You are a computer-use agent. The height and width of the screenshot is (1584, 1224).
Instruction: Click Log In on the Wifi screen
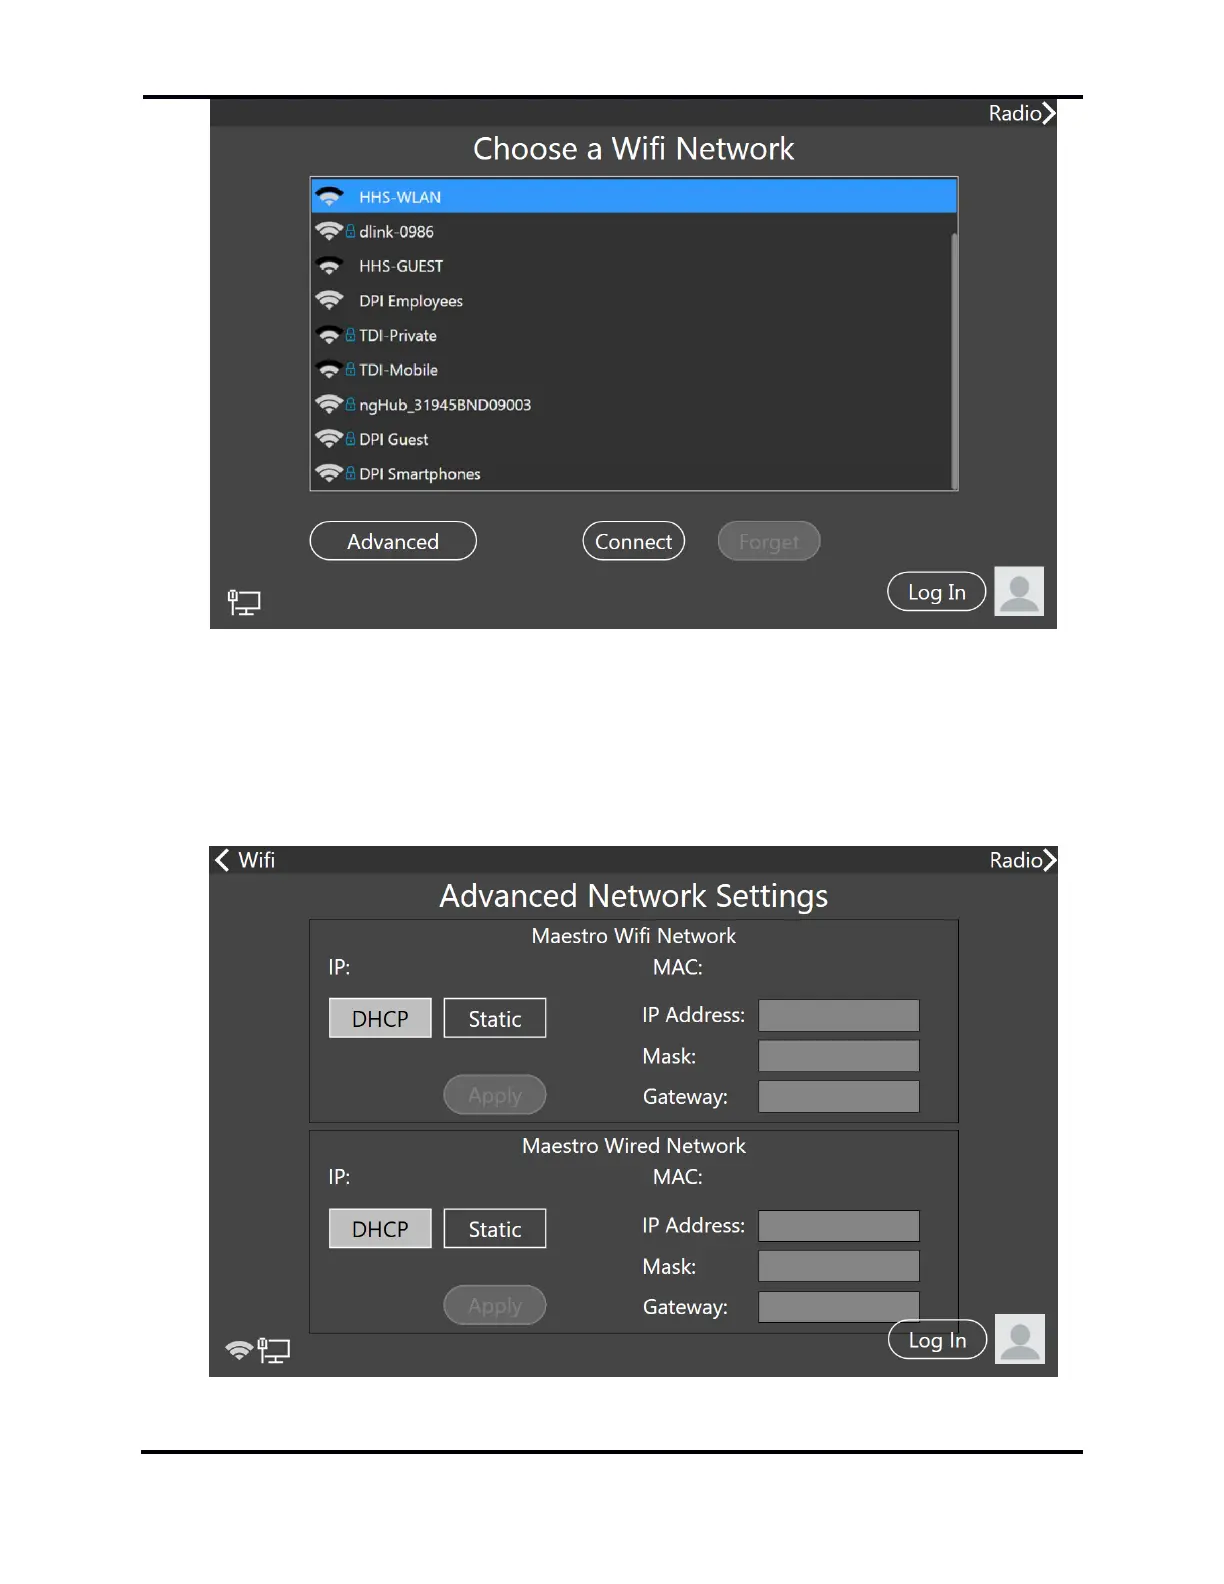click(x=937, y=592)
